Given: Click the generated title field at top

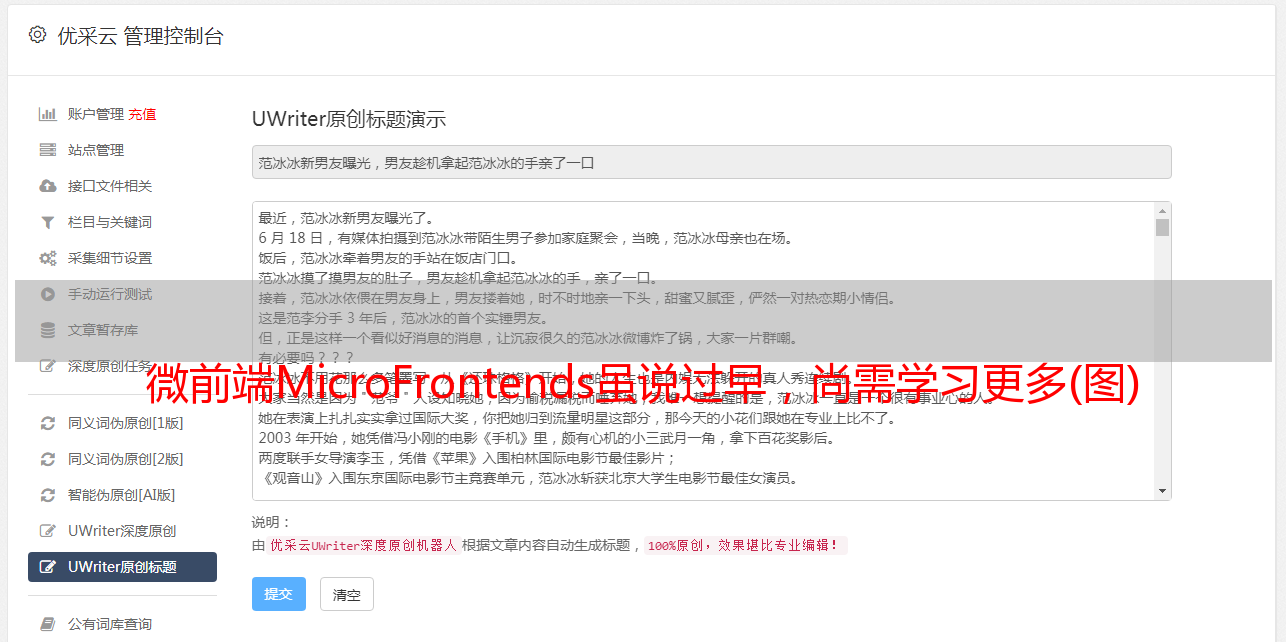Looking at the screenshot, I should (711, 162).
